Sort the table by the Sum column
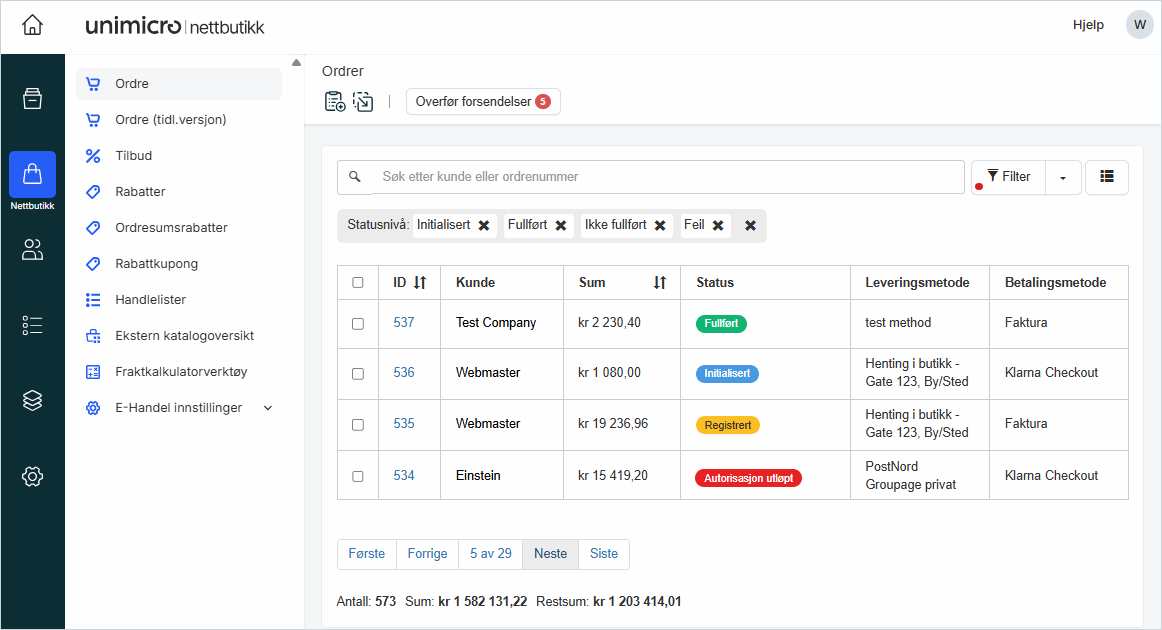The image size is (1162, 630). [659, 283]
